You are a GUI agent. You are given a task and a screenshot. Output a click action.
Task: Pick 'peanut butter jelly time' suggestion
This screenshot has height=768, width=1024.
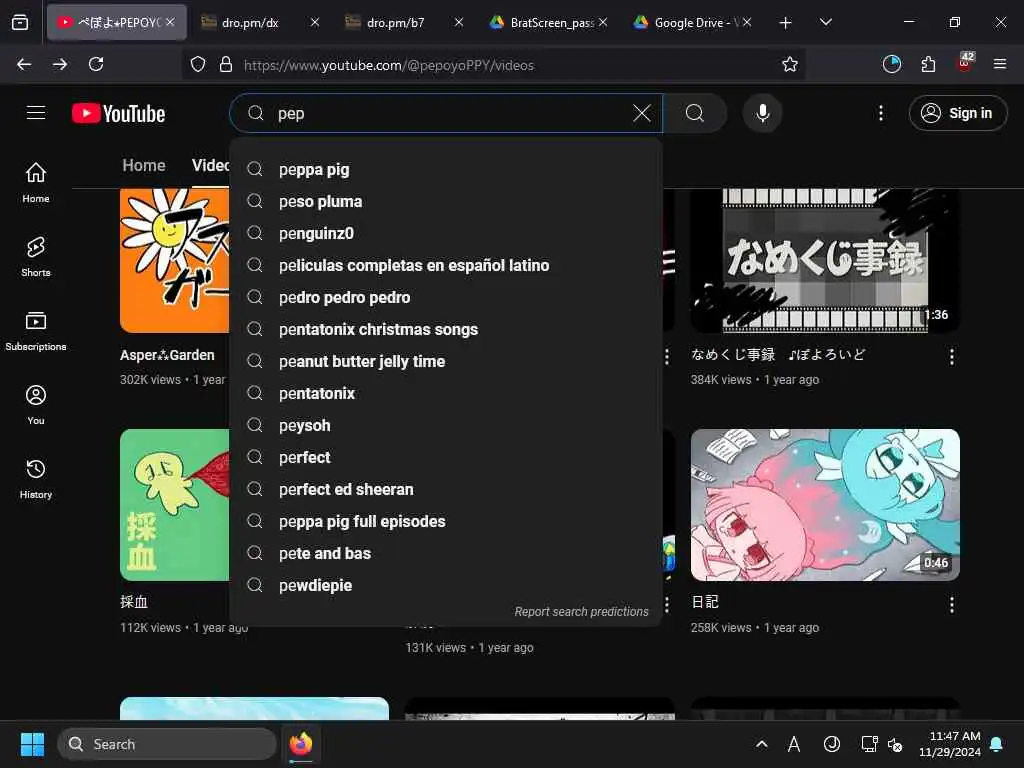[x=446, y=362]
